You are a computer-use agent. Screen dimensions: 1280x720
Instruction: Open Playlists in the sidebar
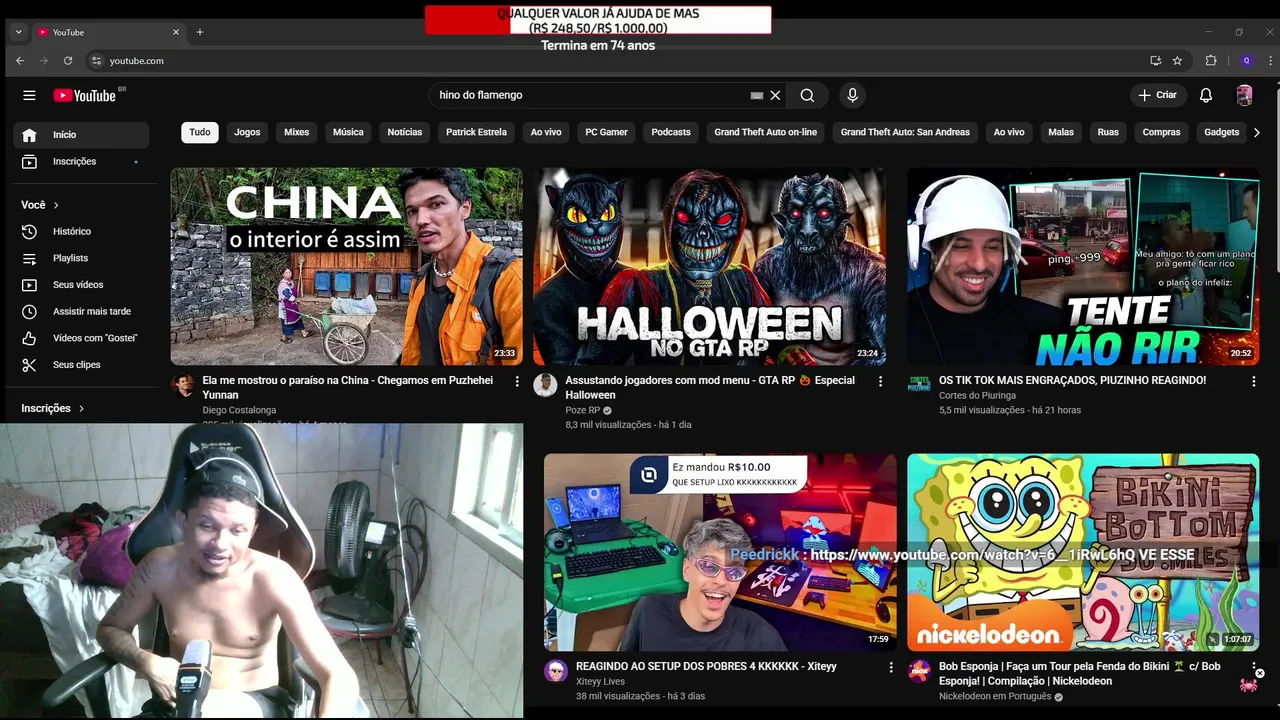(81, 258)
